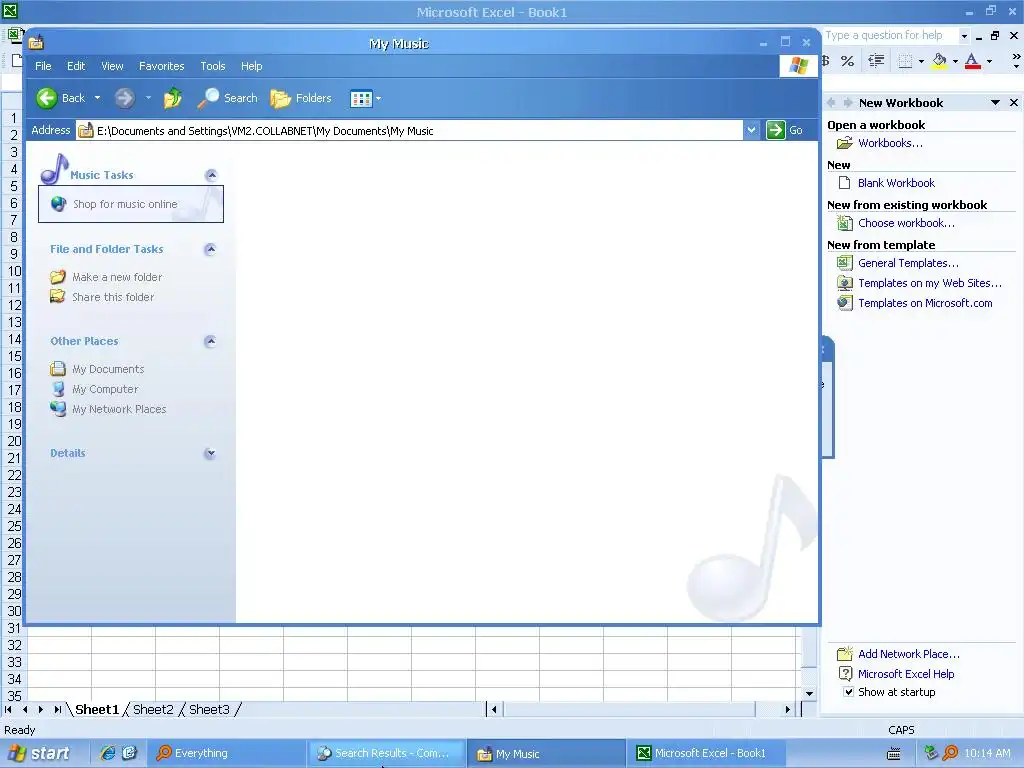
Task: Open the Views icon in toolbar
Action: click(361, 99)
